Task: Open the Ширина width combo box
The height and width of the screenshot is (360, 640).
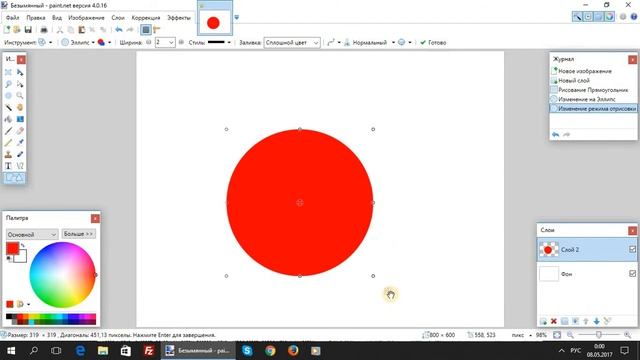Action: click(x=165, y=42)
